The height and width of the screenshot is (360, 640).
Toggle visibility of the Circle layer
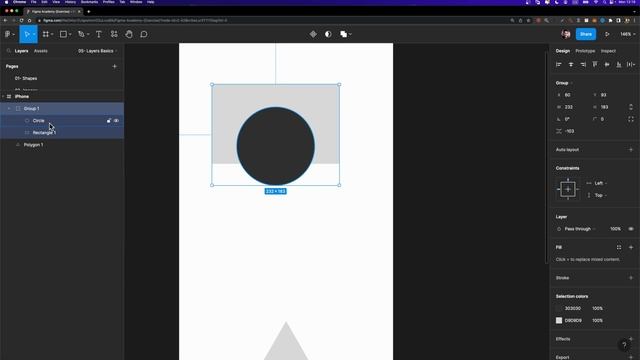click(x=116, y=121)
